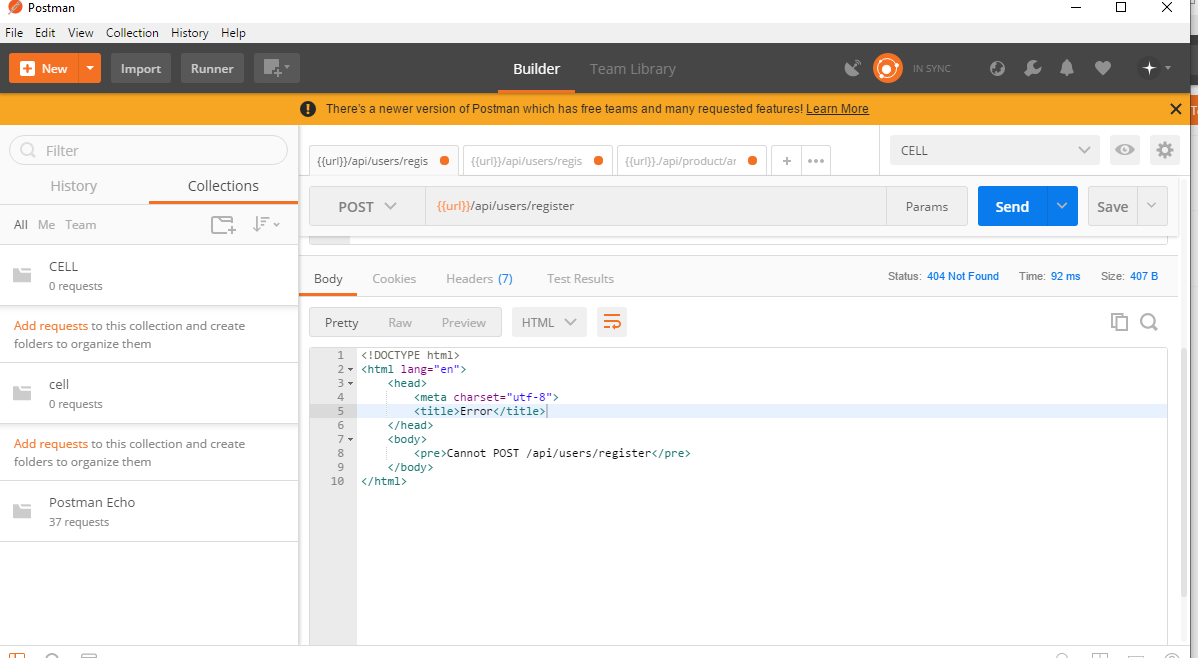Open environment settings with the gear icon
1198x658 pixels.
point(1164,149)
